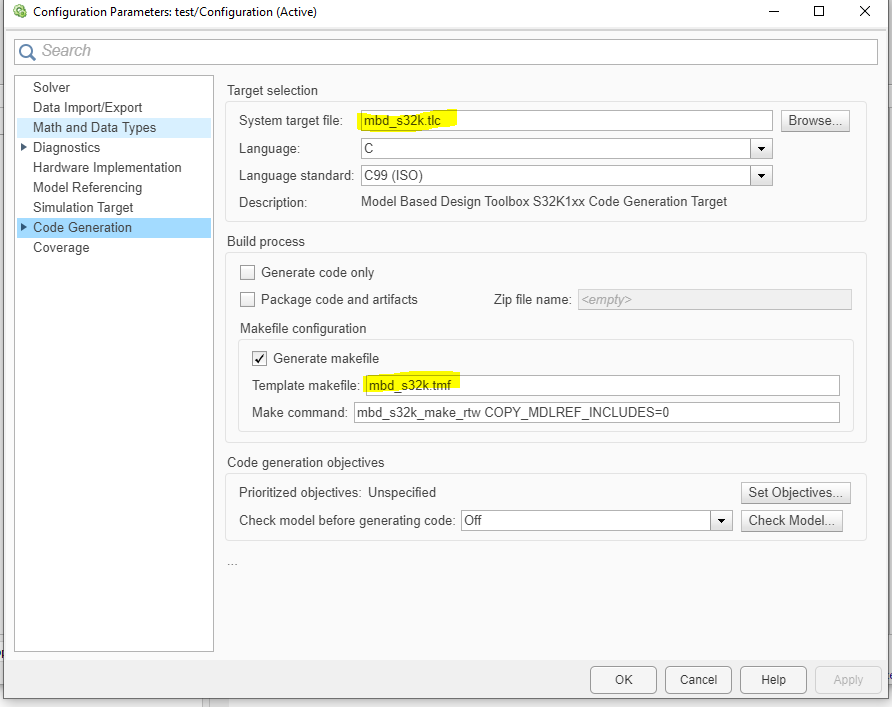This screenshot has width=892, height=707.
Task: Select Solver in the left pane
Action: point(51,87)
